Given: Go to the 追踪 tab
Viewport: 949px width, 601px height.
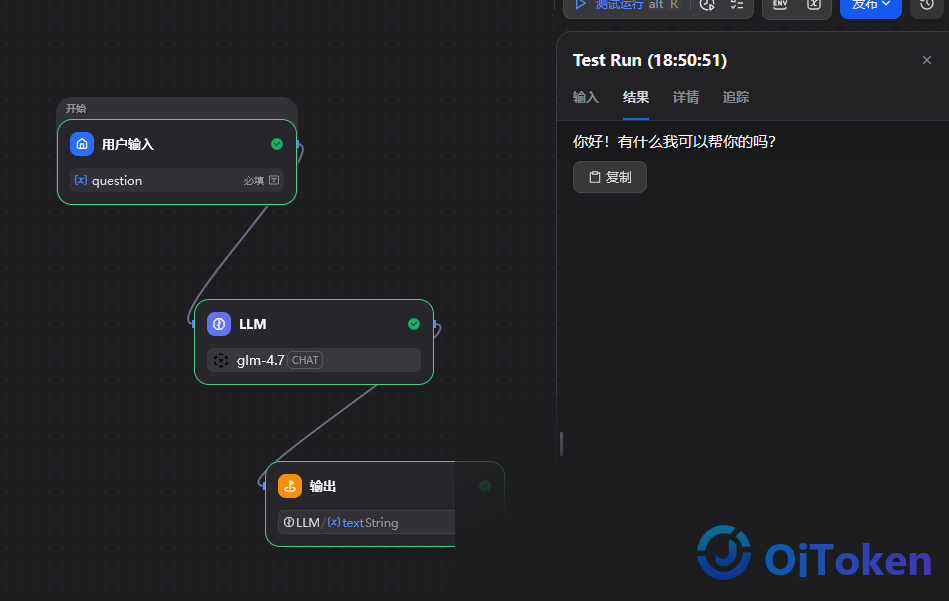Looking at the screenshot, I should (736, 97).
